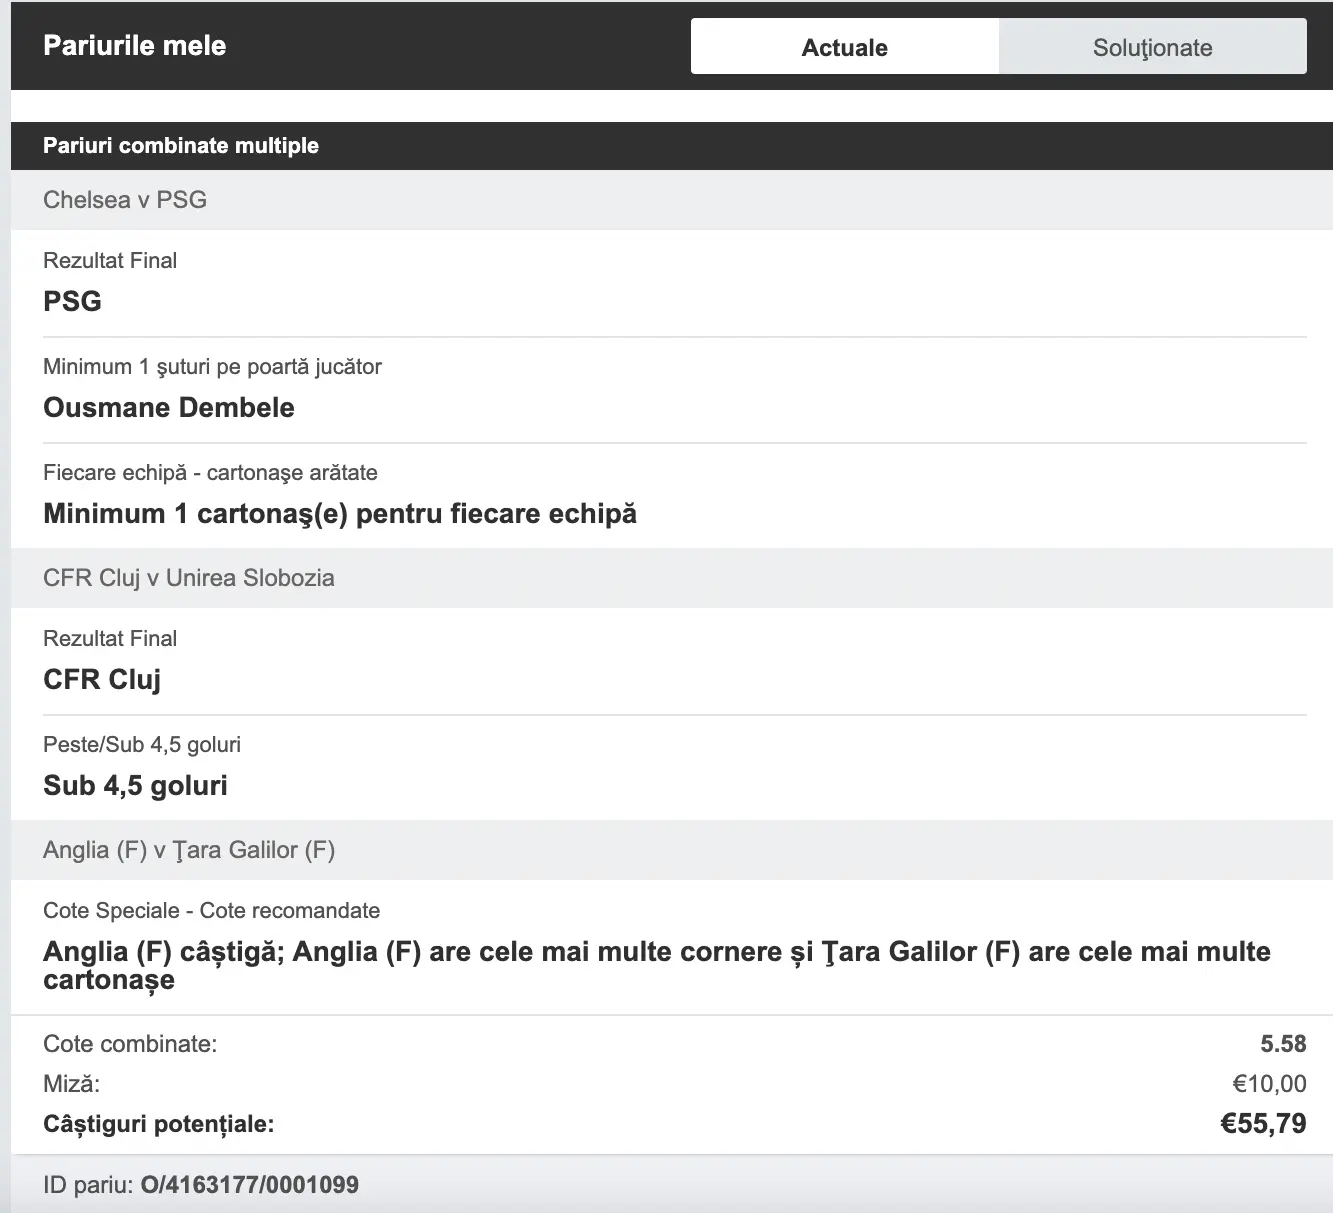
Task: Click the Miză label
Action: tap(71, 1084)
